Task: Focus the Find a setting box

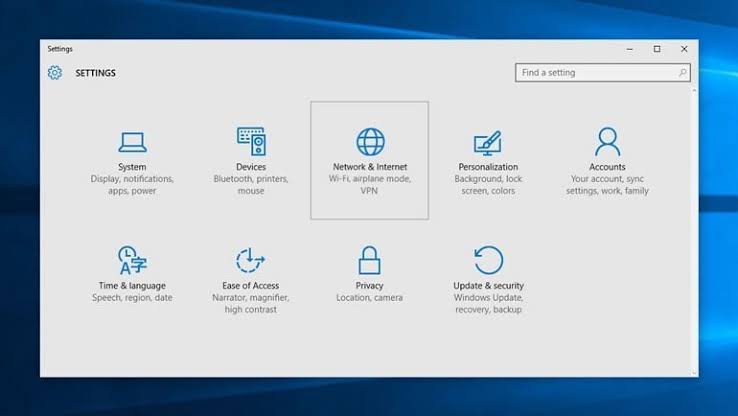Action: click(x=602, y=72)
